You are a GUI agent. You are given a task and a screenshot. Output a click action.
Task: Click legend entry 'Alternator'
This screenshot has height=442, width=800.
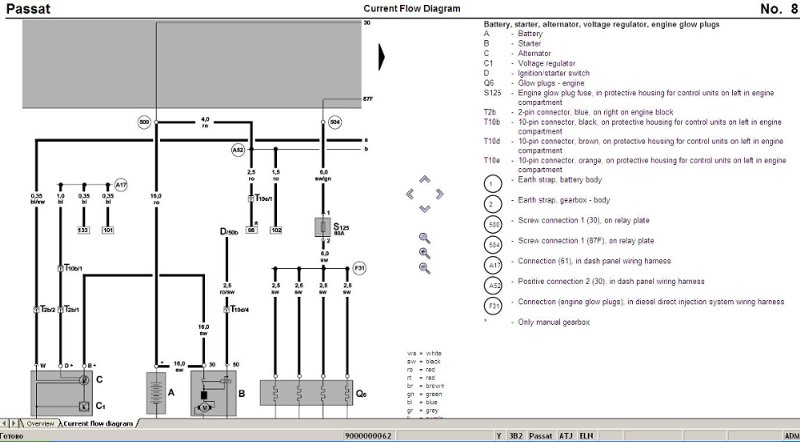click(534, 53)
